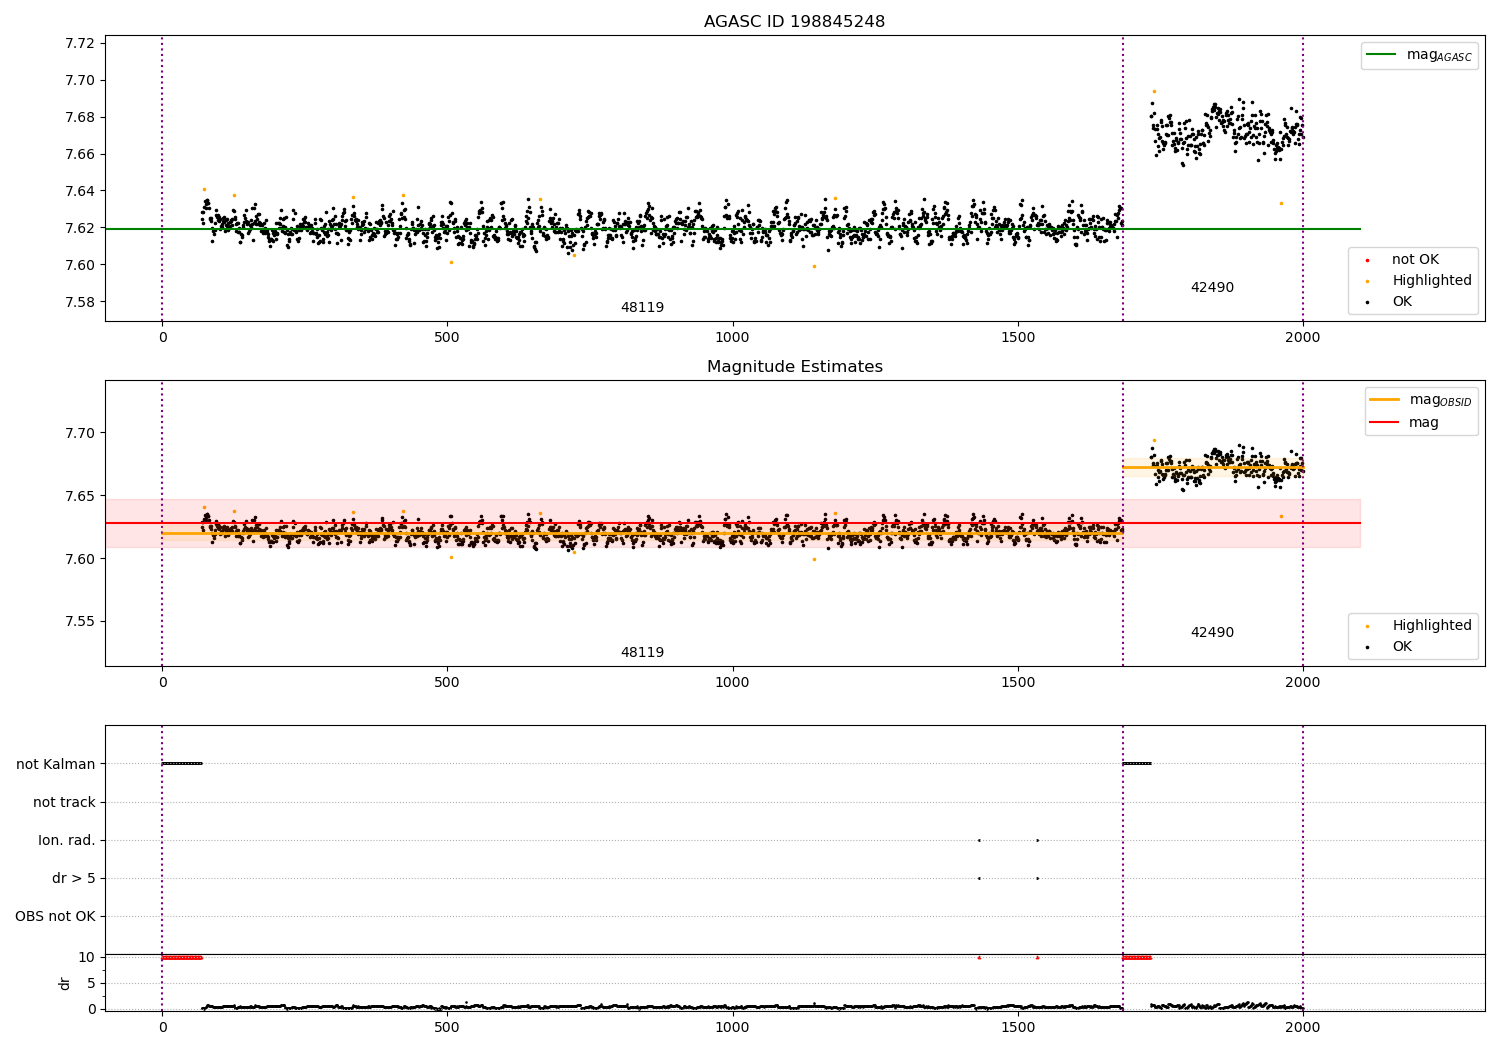This screenshot has width=1500, height=1050.
Task: Click the orange mag OBSID line swatch in legend
Action: (1385, 399)
